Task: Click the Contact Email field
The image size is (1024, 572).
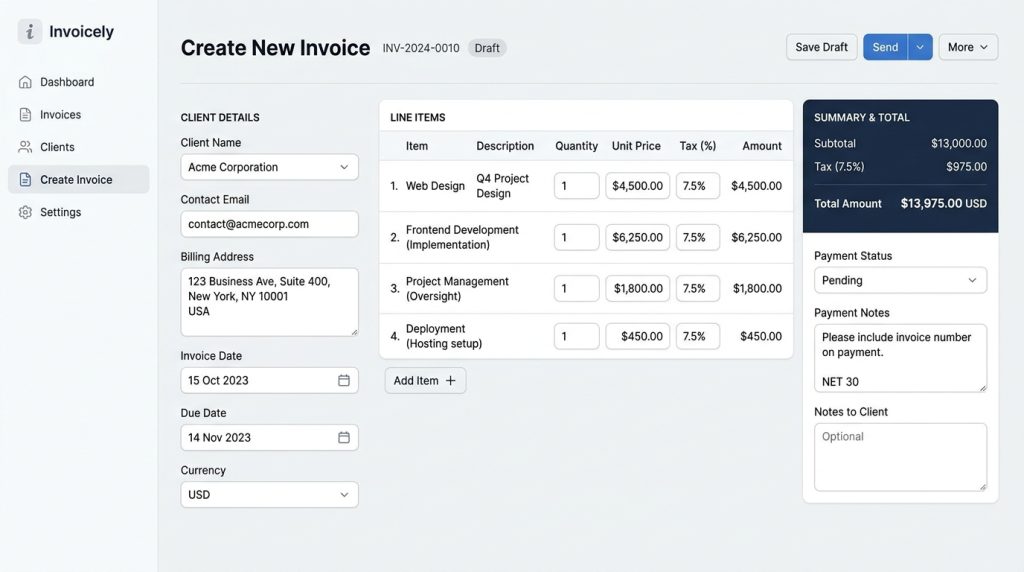Action: tap(269, 224)
